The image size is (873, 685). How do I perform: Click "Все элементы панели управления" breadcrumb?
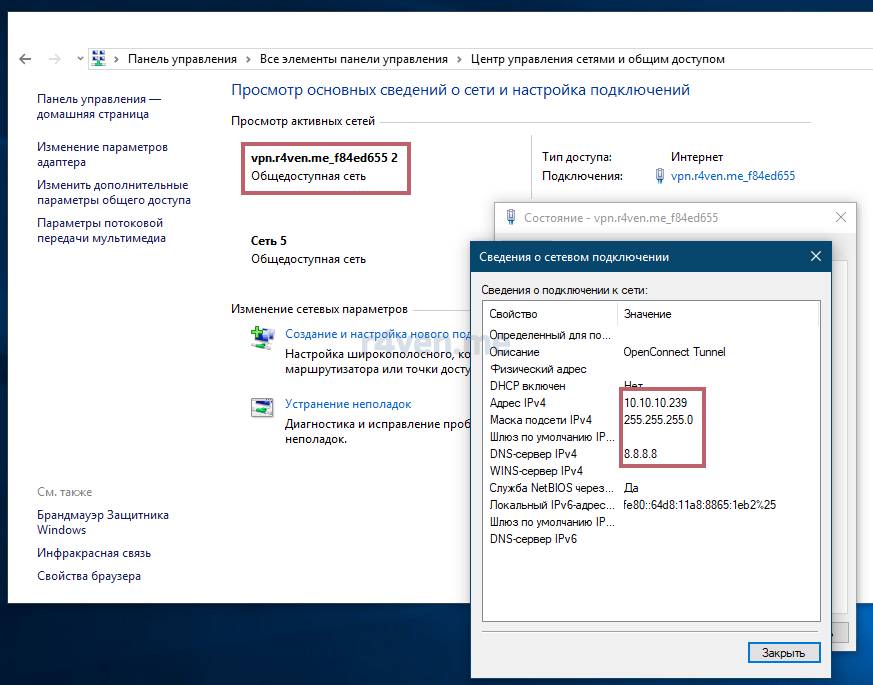[x=353, y=59]
